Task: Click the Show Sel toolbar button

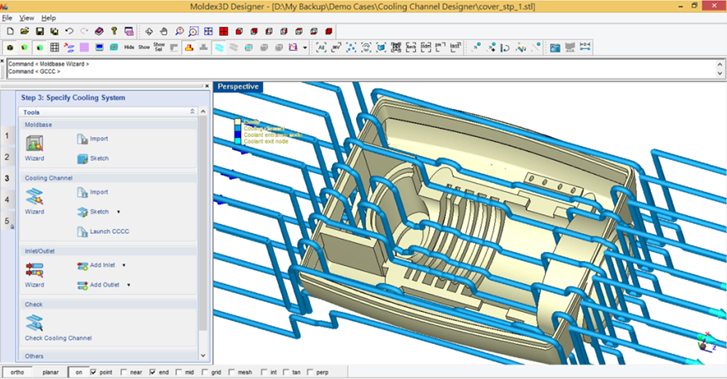Action: tap(159, 47)
